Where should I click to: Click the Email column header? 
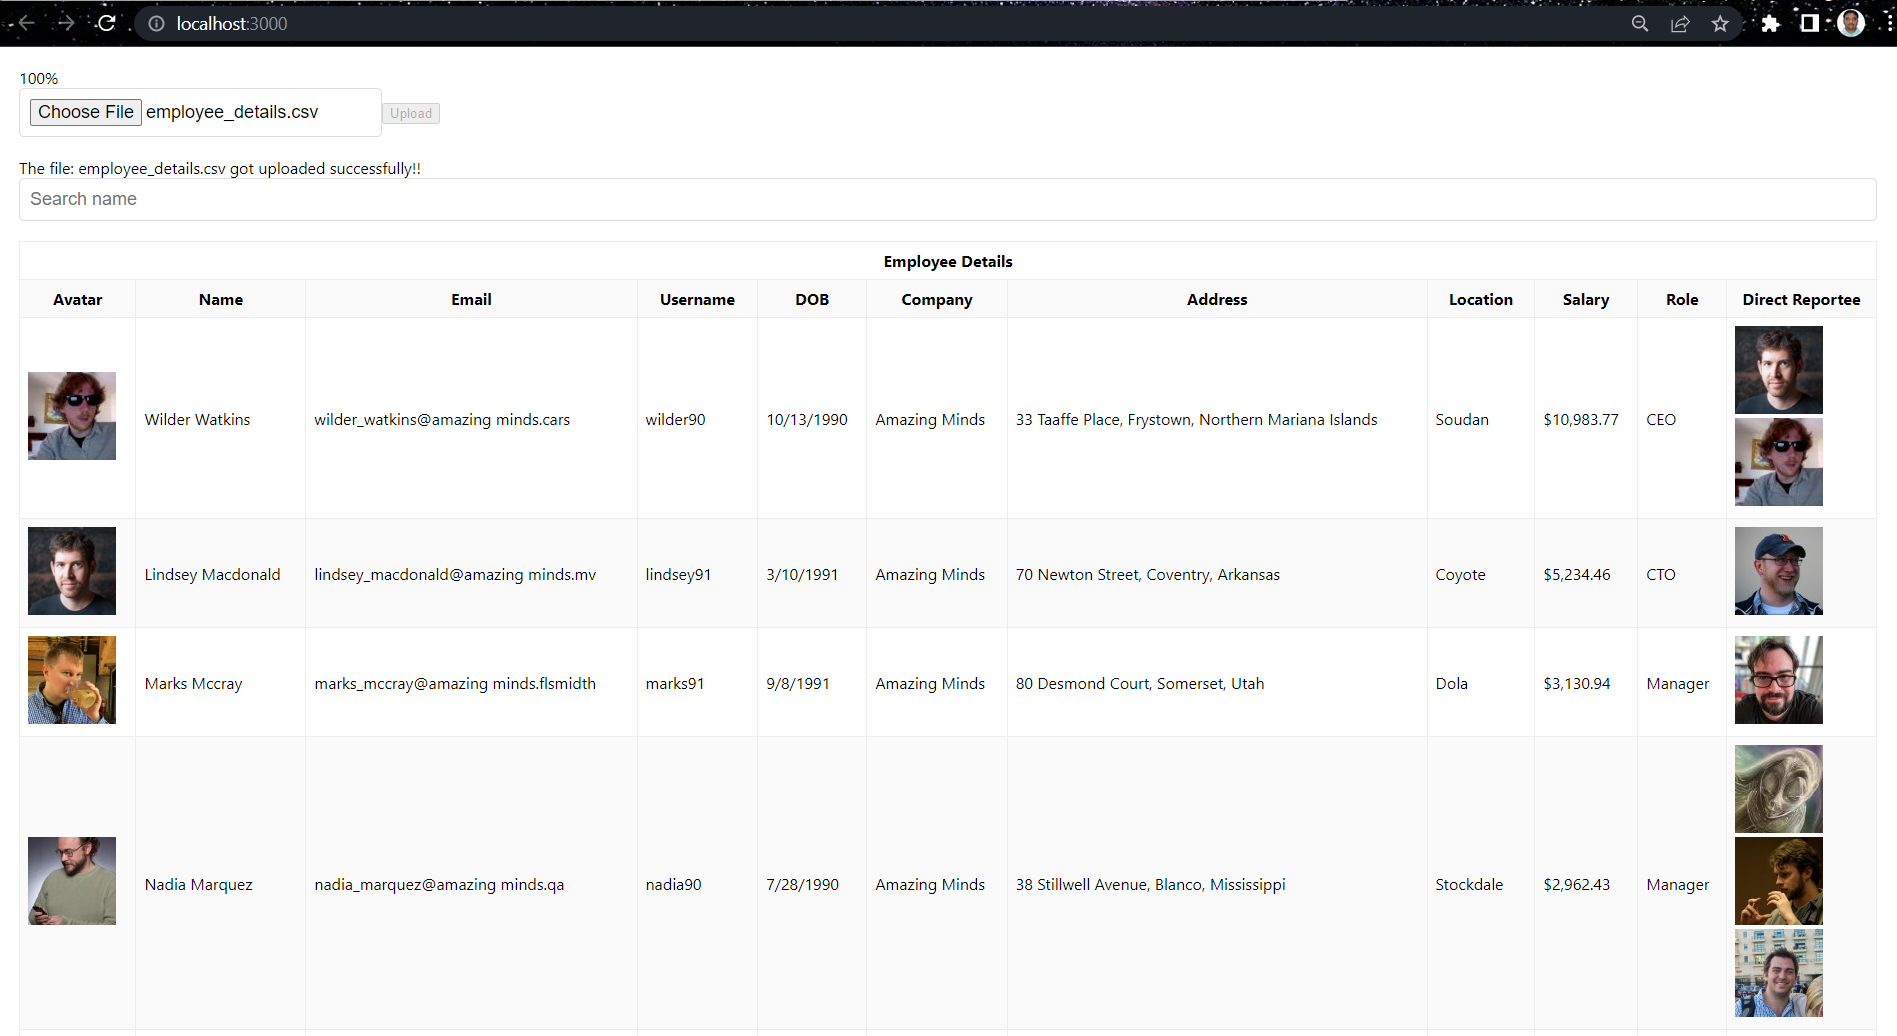471,299
